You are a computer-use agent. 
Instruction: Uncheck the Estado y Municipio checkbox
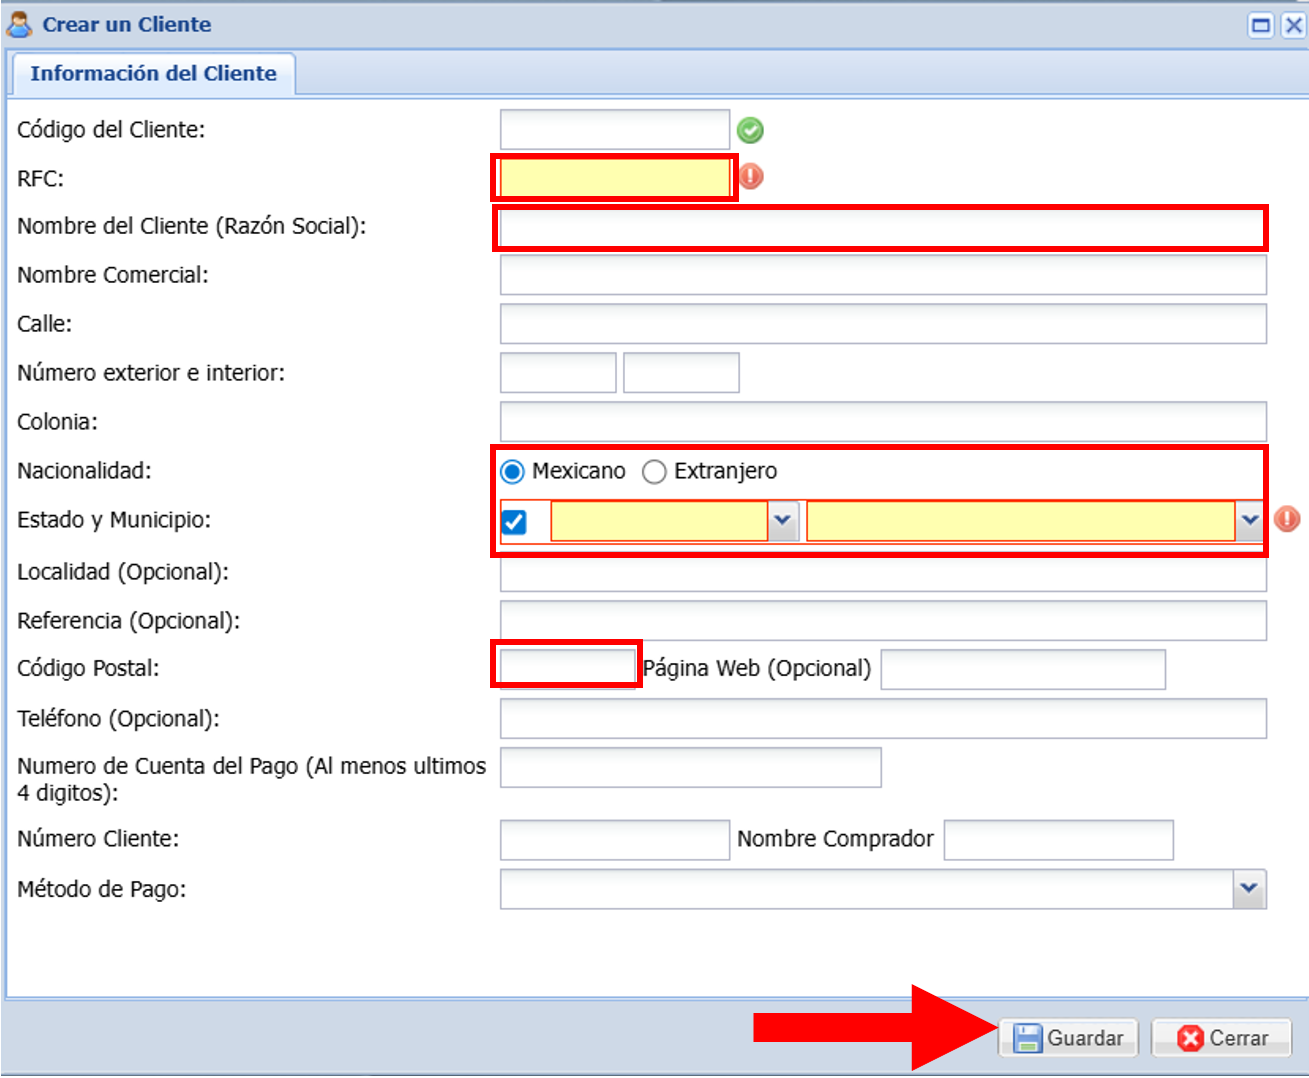[x=514, y=522]
